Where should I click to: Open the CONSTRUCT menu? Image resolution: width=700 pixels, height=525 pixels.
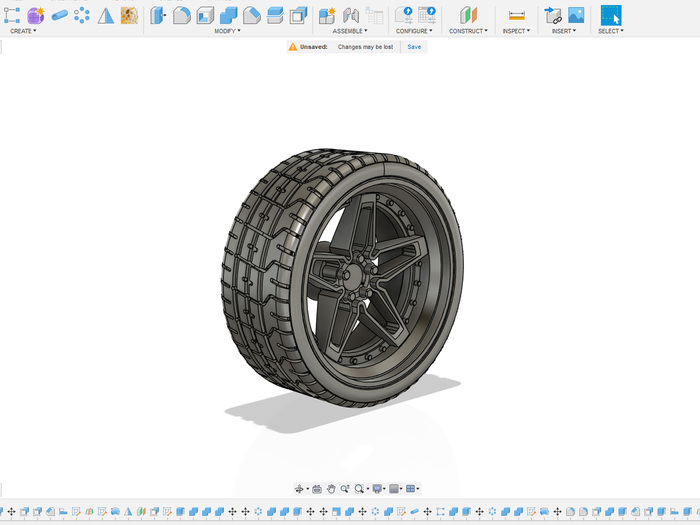468,31
